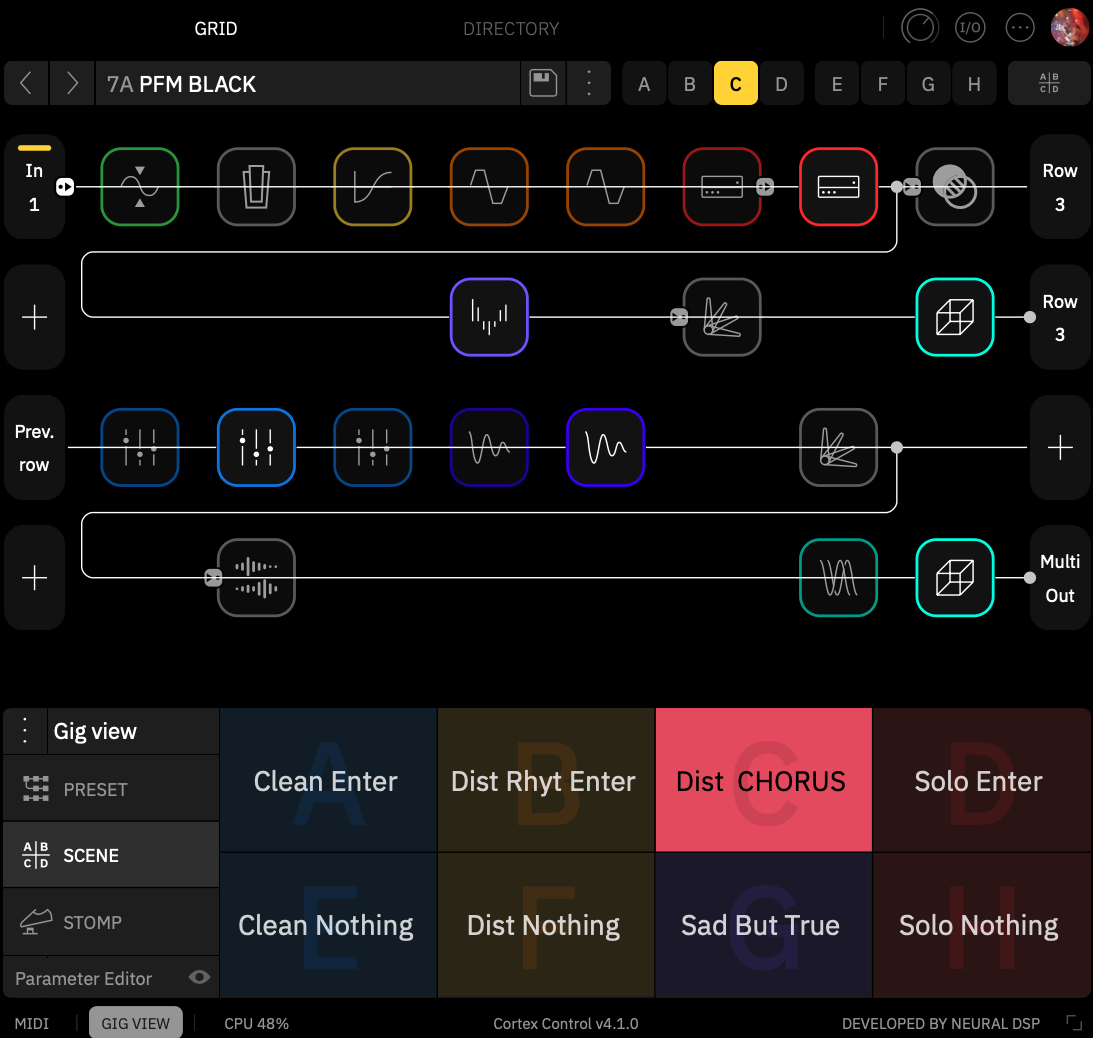Select the third dim blue EQ block

[372, 448]
